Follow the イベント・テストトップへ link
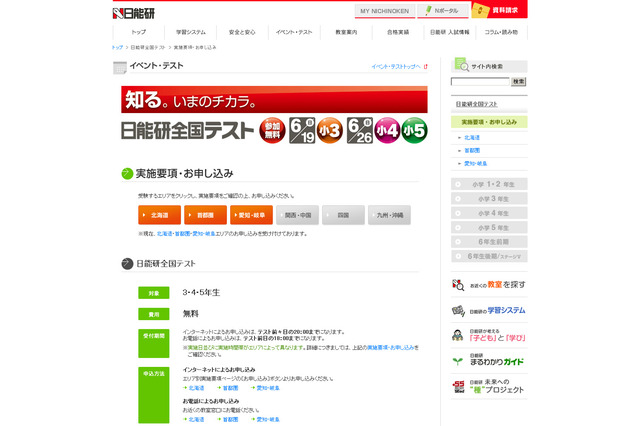The image size is (640, 426). [396, 67]
